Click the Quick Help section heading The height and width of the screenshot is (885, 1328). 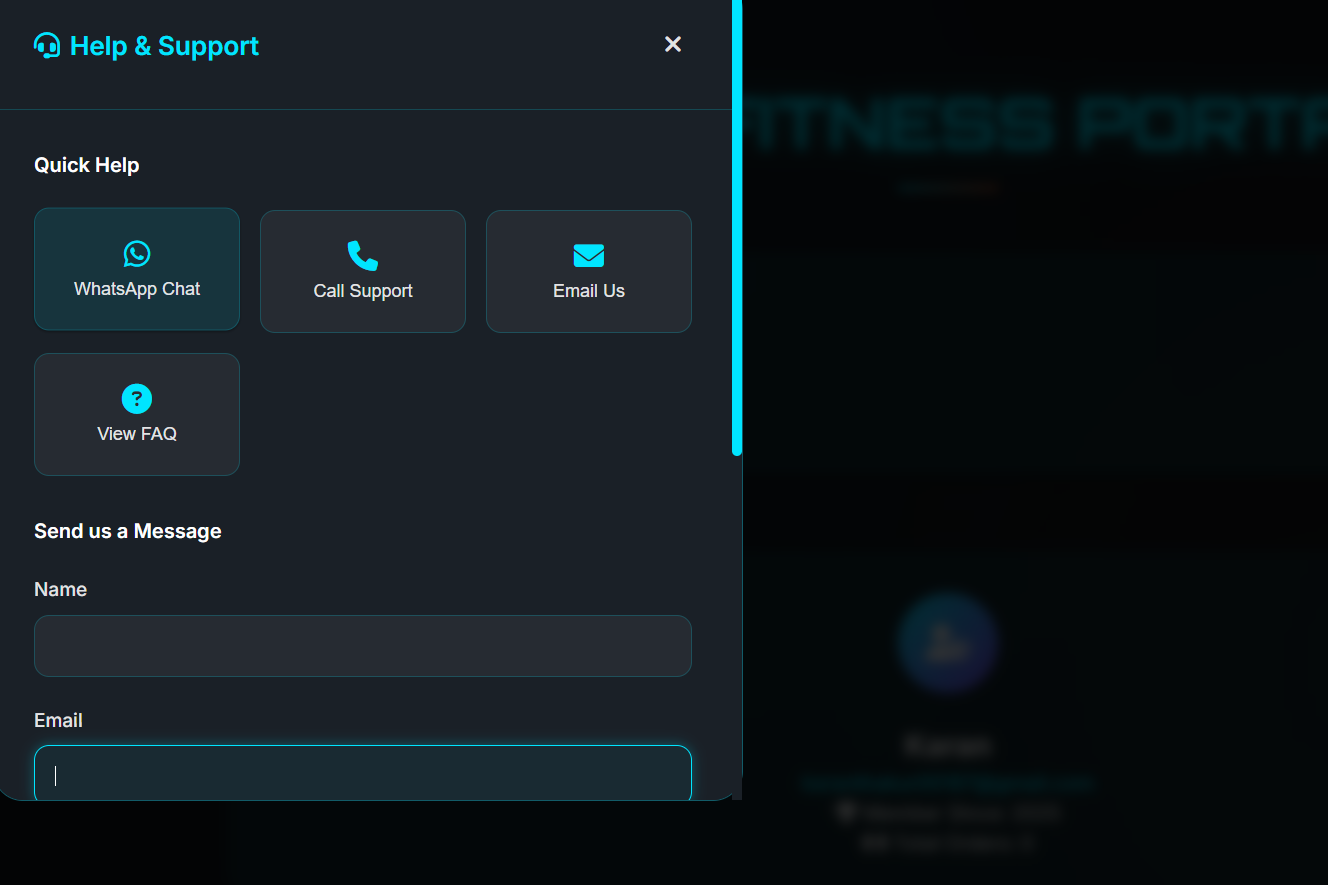coord(87,164)
